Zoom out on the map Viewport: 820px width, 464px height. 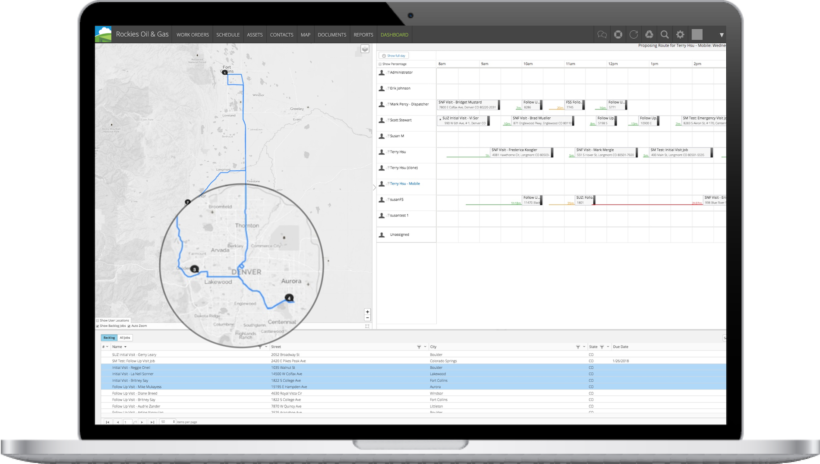point(368,318)
